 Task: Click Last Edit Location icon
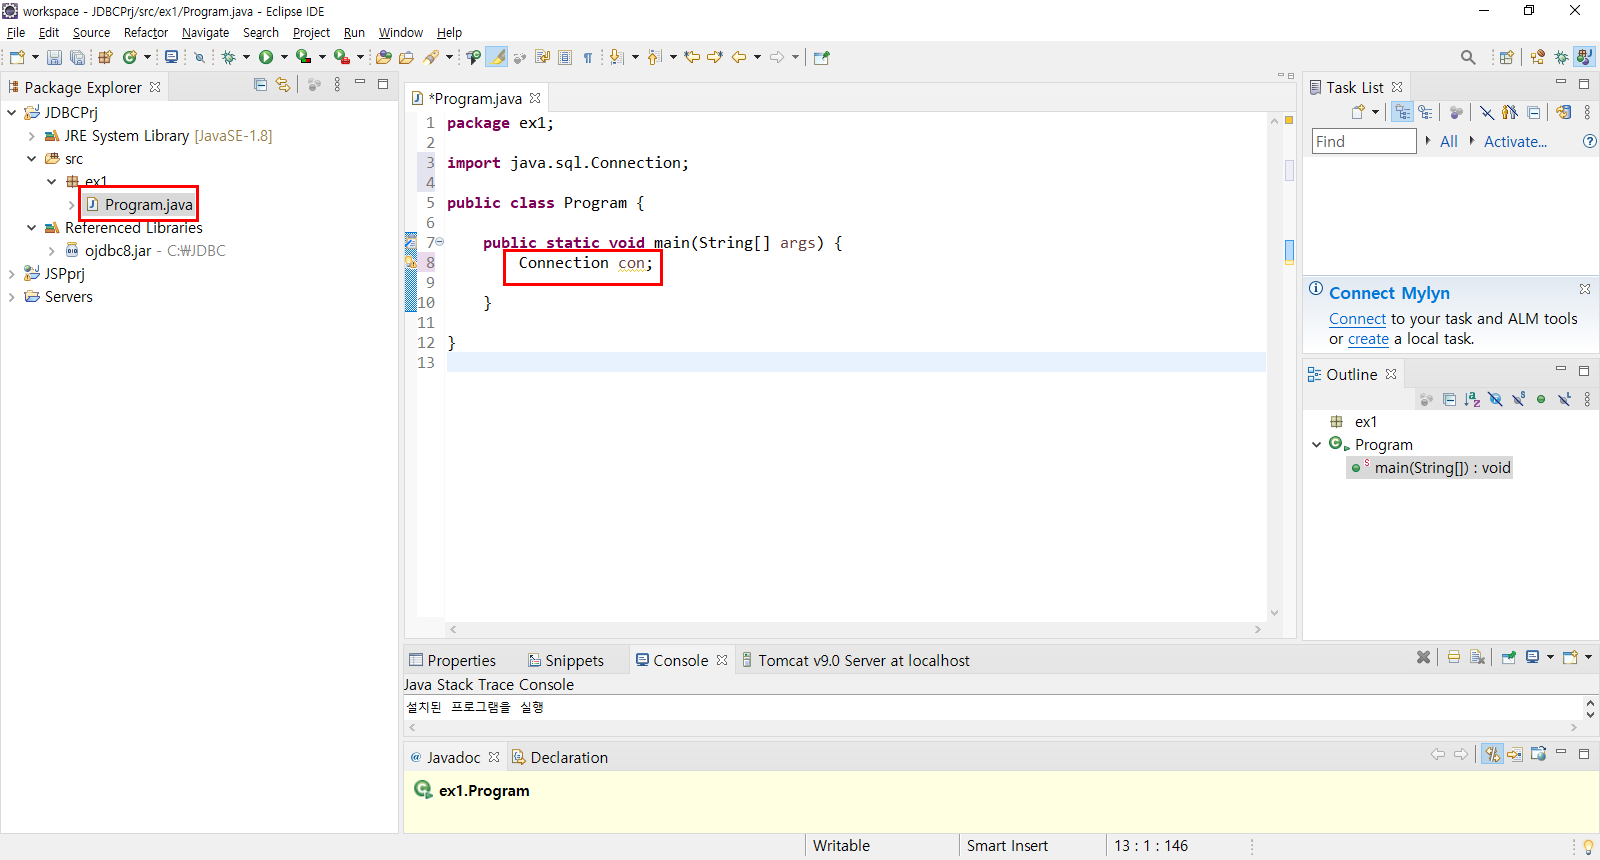pyautogui.click(x=691, y=57)
